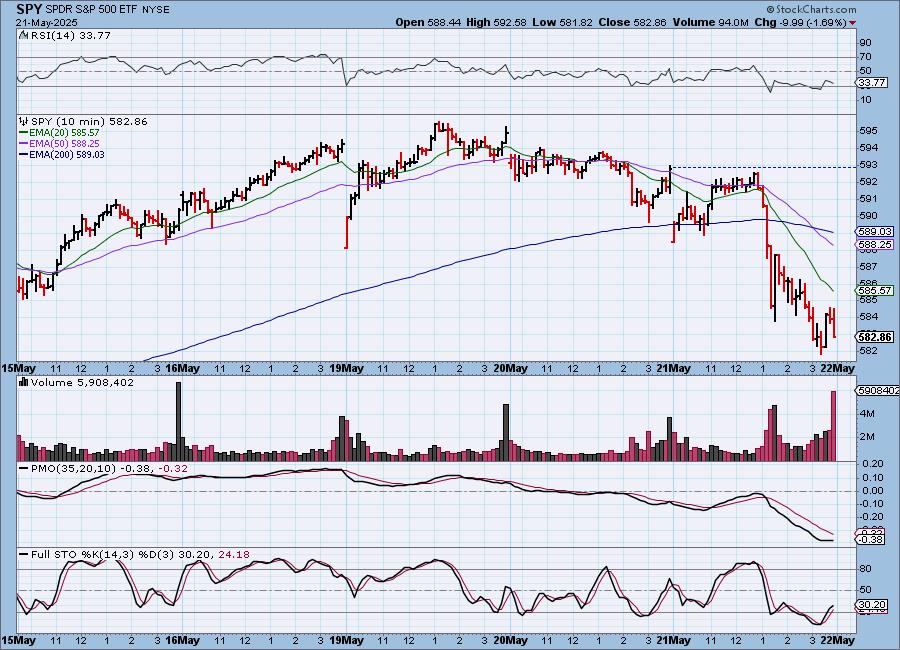Image resolution: width=900 pixels, height=650 pixels.
Task: Click the date '21-May-2025'
Action: (46, 22)
